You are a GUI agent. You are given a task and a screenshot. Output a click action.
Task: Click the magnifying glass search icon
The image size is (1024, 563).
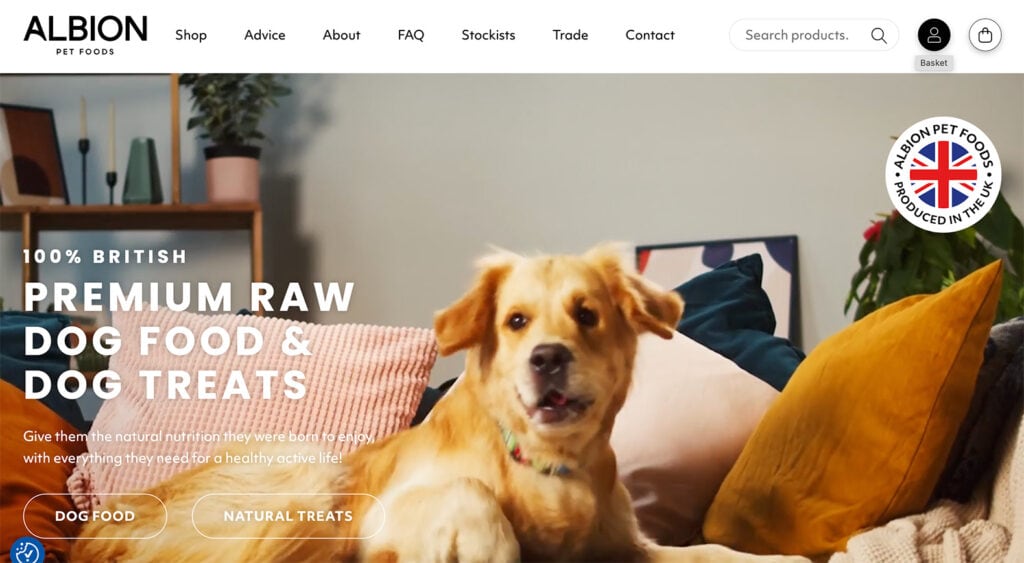point(879,35)
